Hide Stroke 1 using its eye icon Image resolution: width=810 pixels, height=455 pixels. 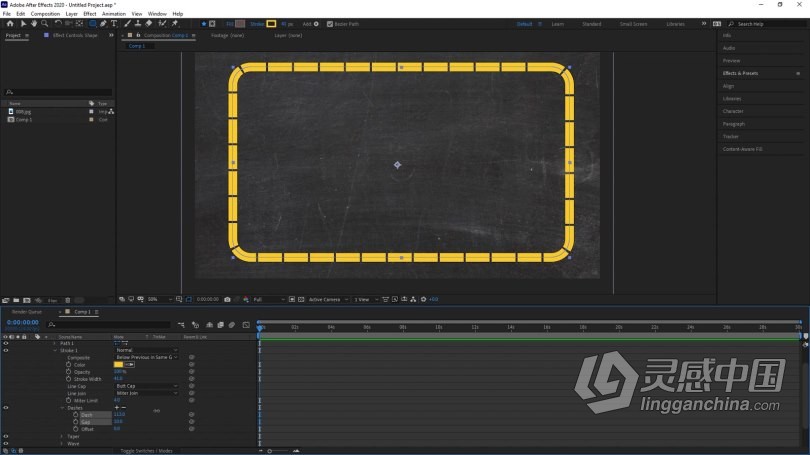pyautogui.click(x=6, y=350)
